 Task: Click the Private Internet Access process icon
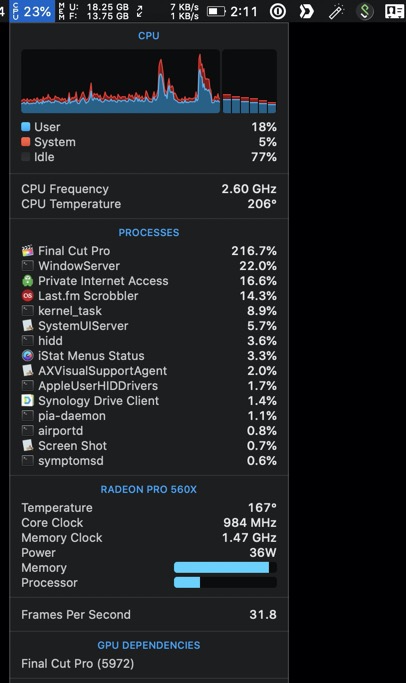27,281
